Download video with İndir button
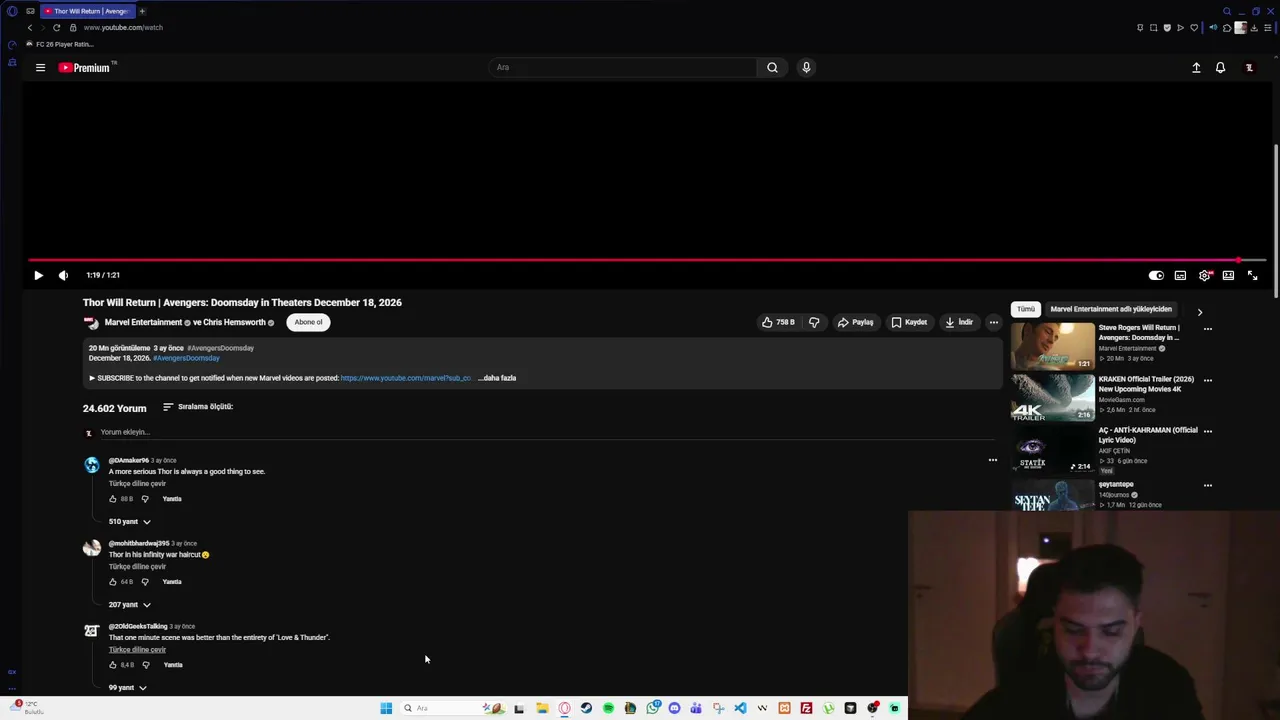This screenshot has height=720, width=1280. tap(959, 322)
